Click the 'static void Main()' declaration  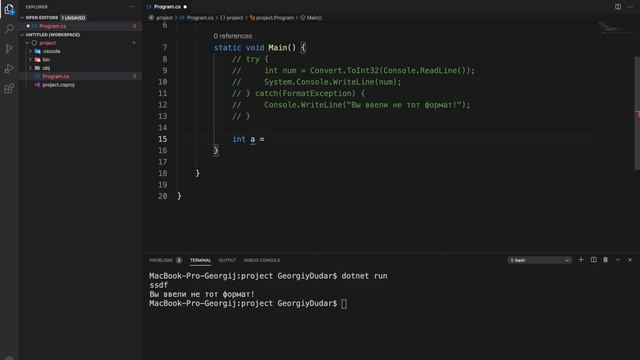pos(255,48)
